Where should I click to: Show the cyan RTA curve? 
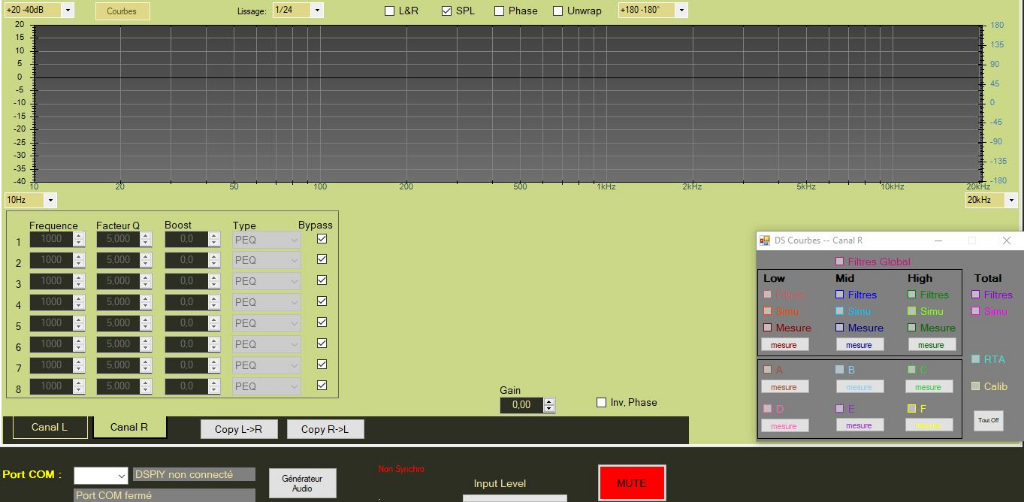pyautogui.click(x=976, y=359)
